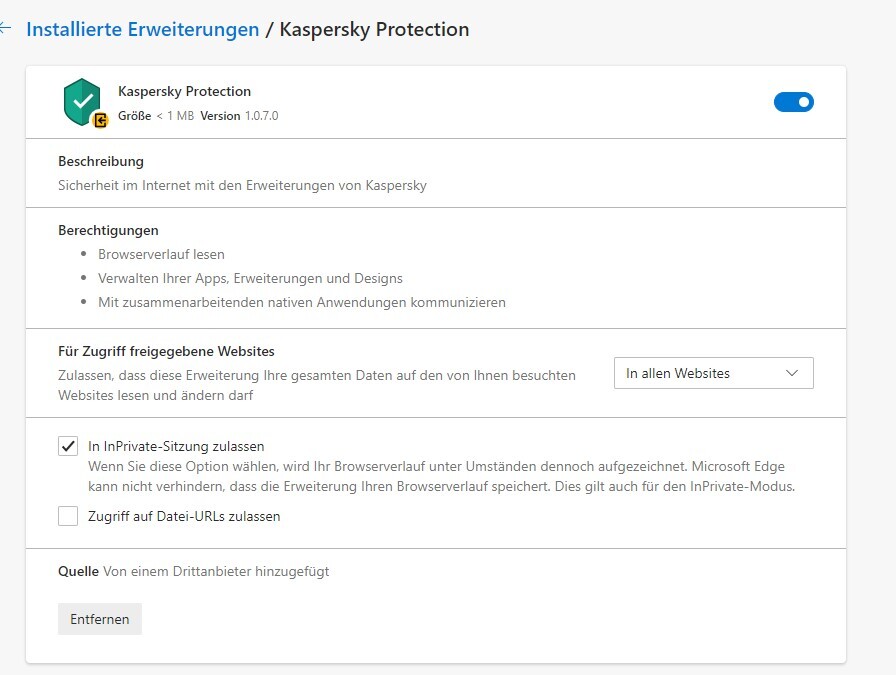Click Kaspersky Protection breadcrumb title
896x675 pixels.
374,29
